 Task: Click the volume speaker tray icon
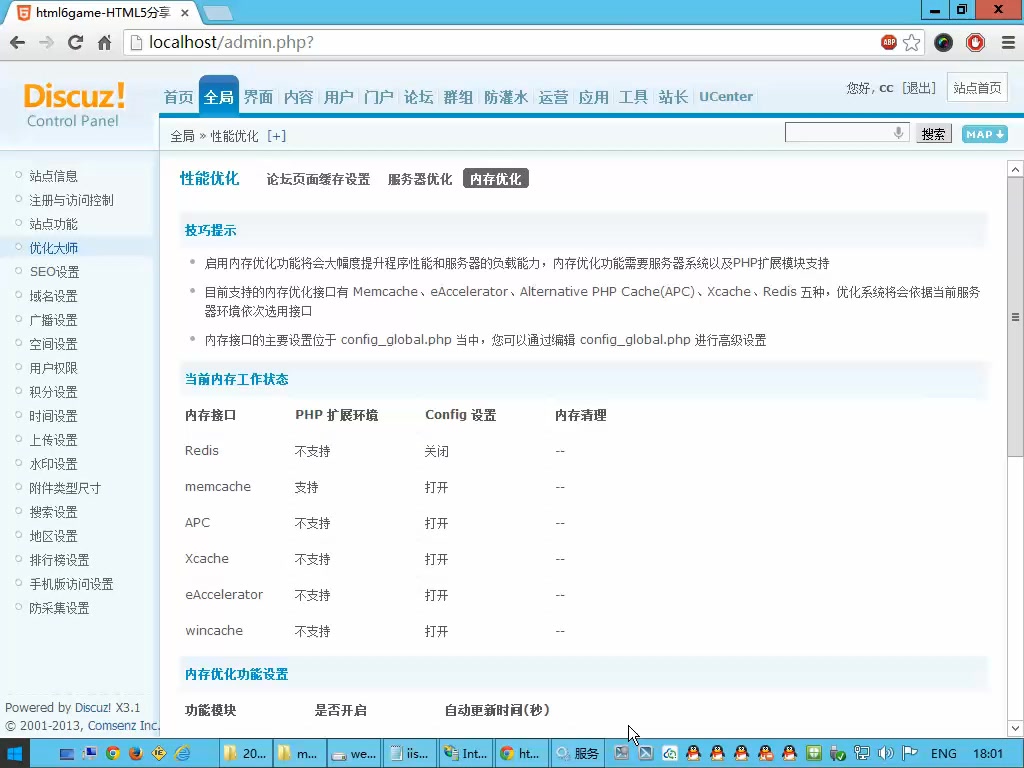click(886, 754)
